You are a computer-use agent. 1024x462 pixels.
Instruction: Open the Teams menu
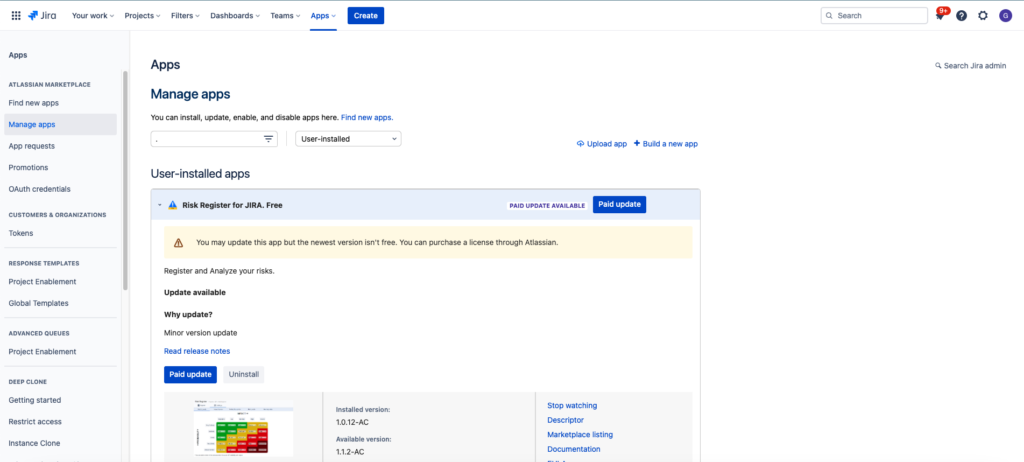(286, 16)
